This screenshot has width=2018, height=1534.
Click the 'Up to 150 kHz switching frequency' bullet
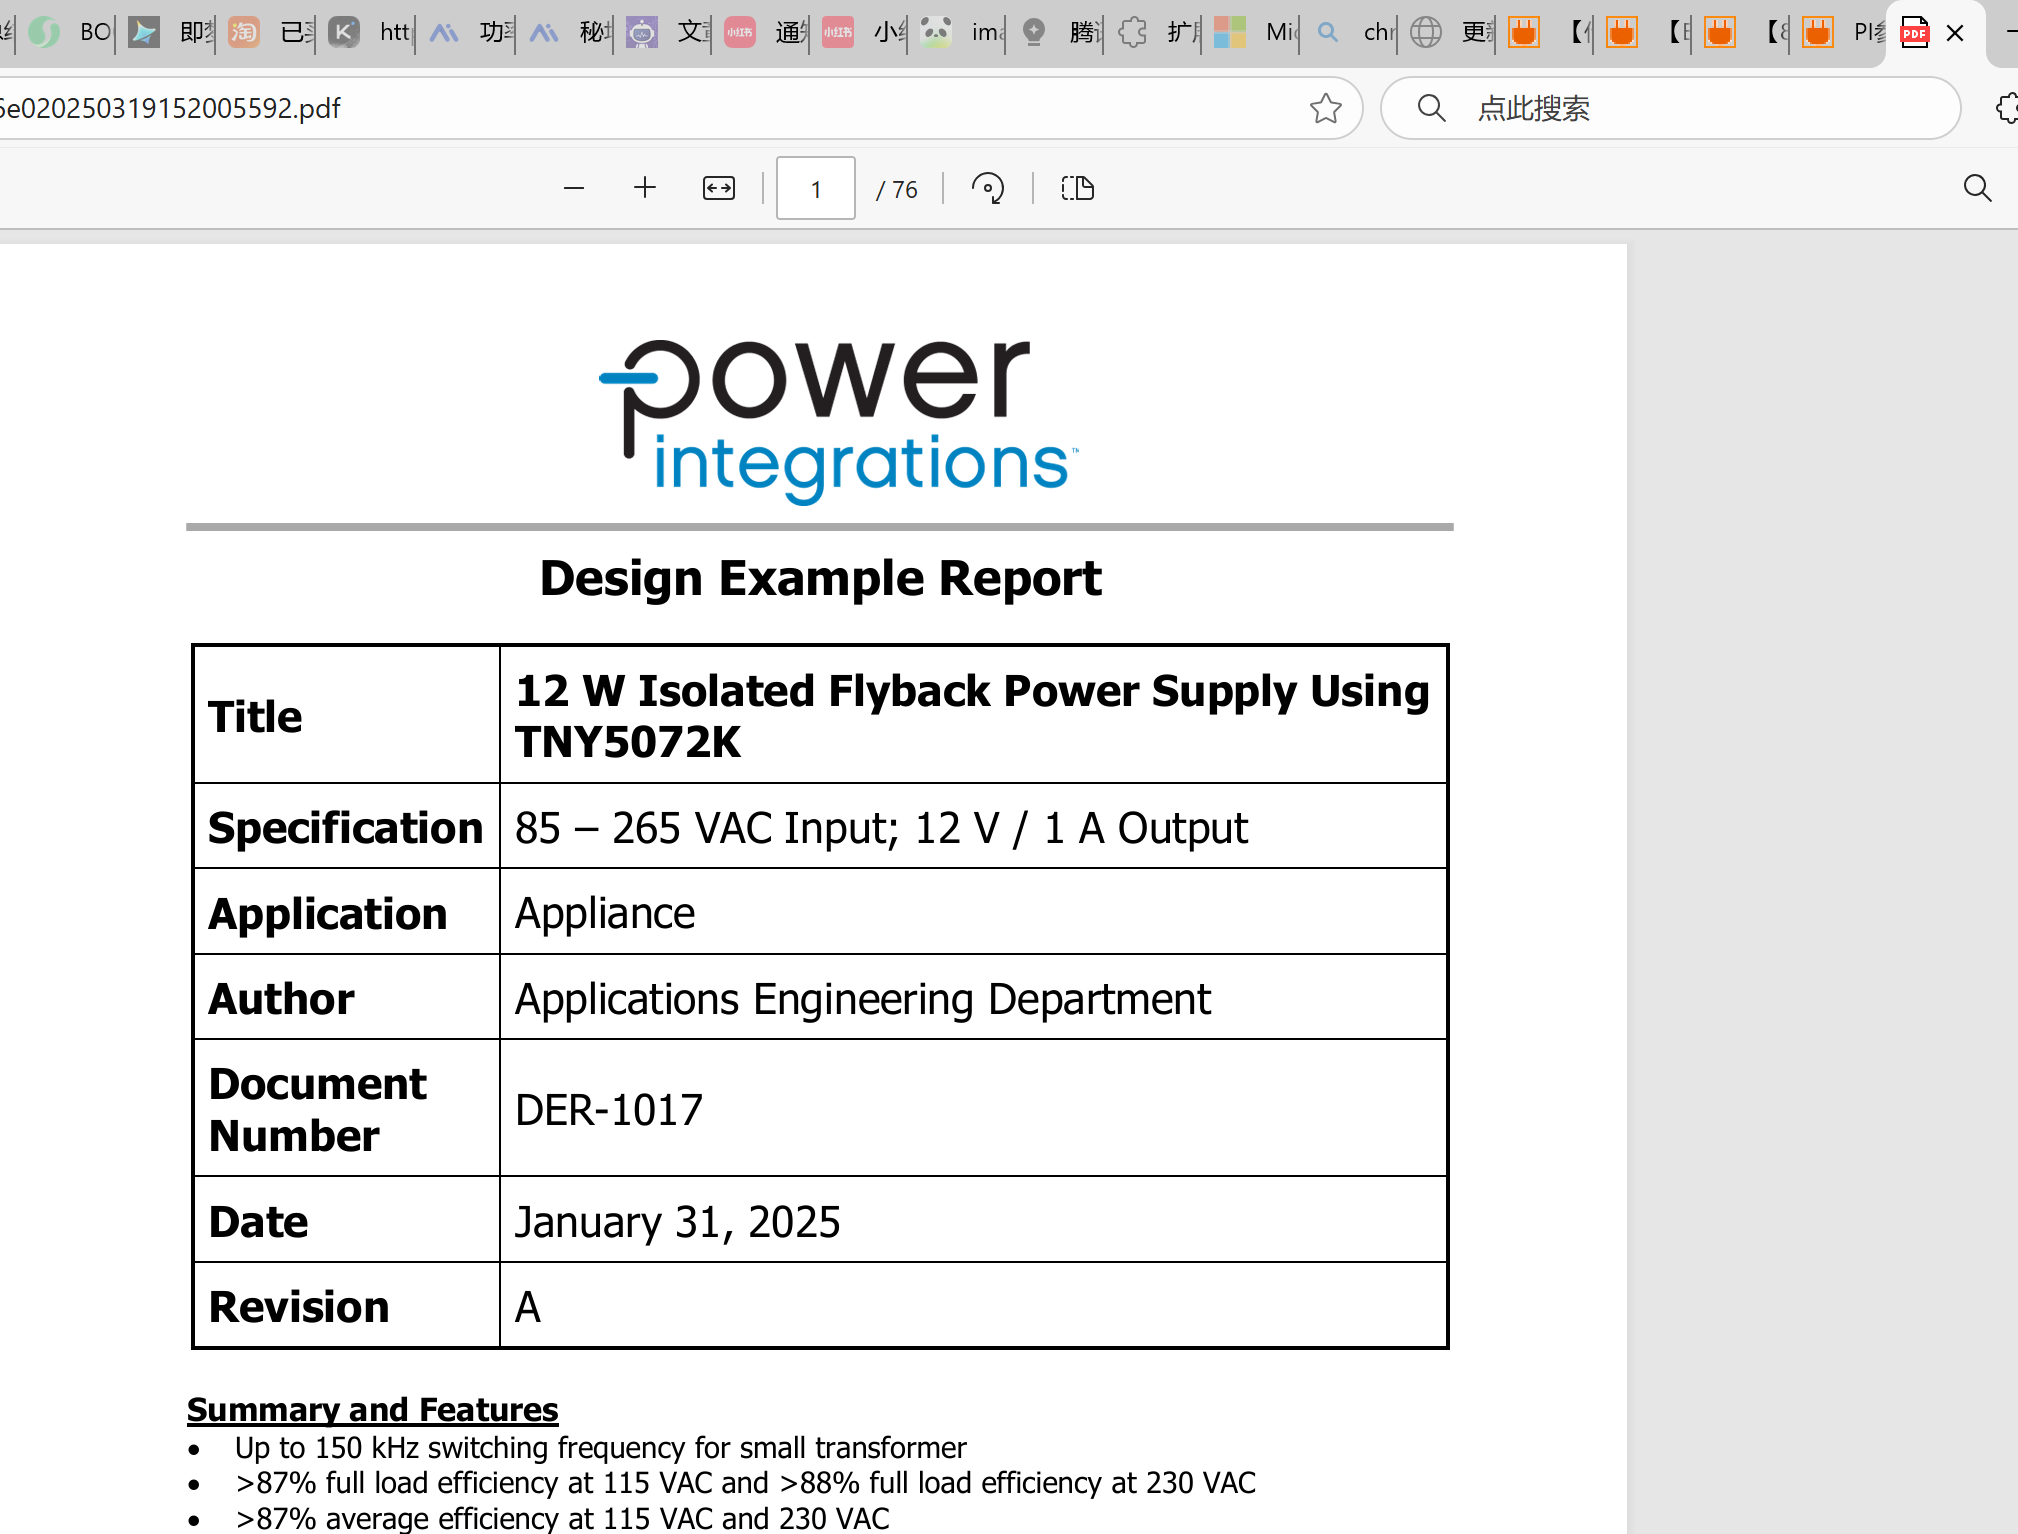click(x=600, y=1448)
